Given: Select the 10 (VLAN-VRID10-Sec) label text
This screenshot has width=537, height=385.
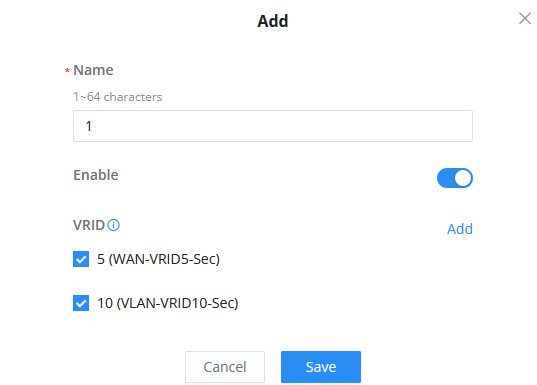Looking at the screenshot, I should pyautogui.click(x=168, y=303).
